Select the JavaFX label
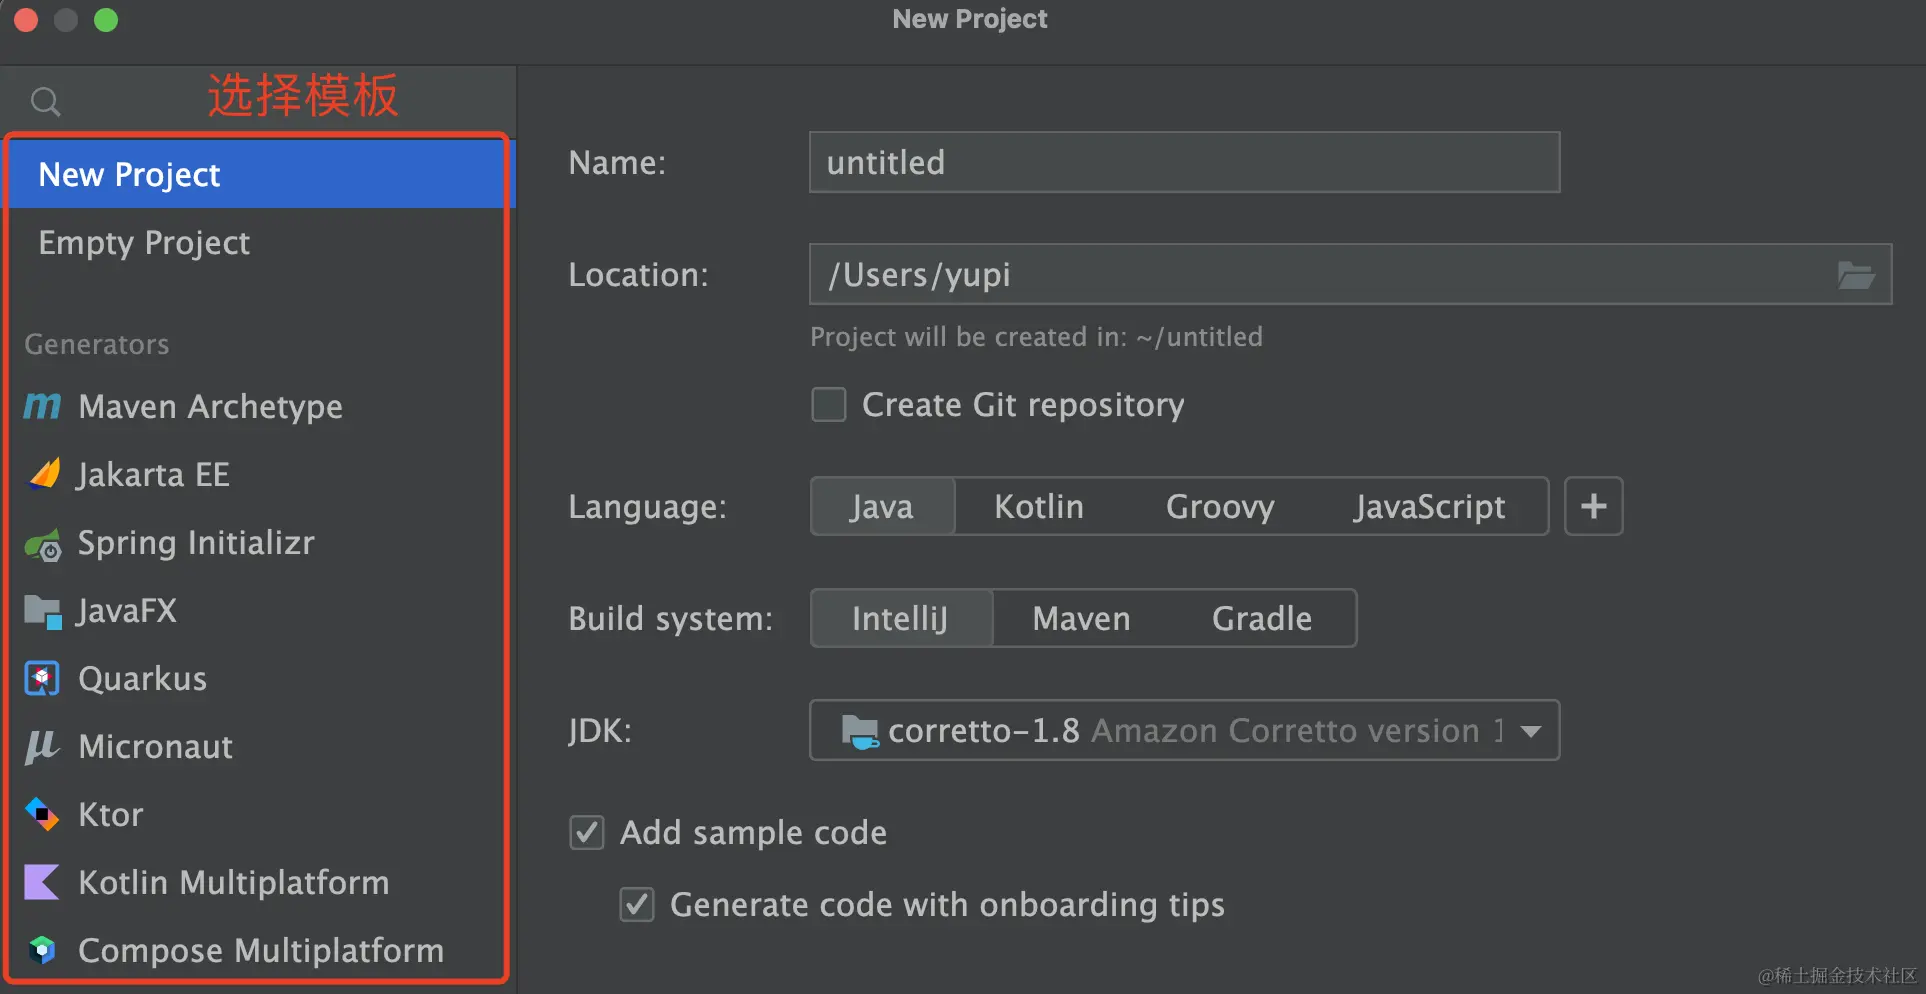Image resolution: width=1926 pixels, height=994 pixels. [127, 610]
